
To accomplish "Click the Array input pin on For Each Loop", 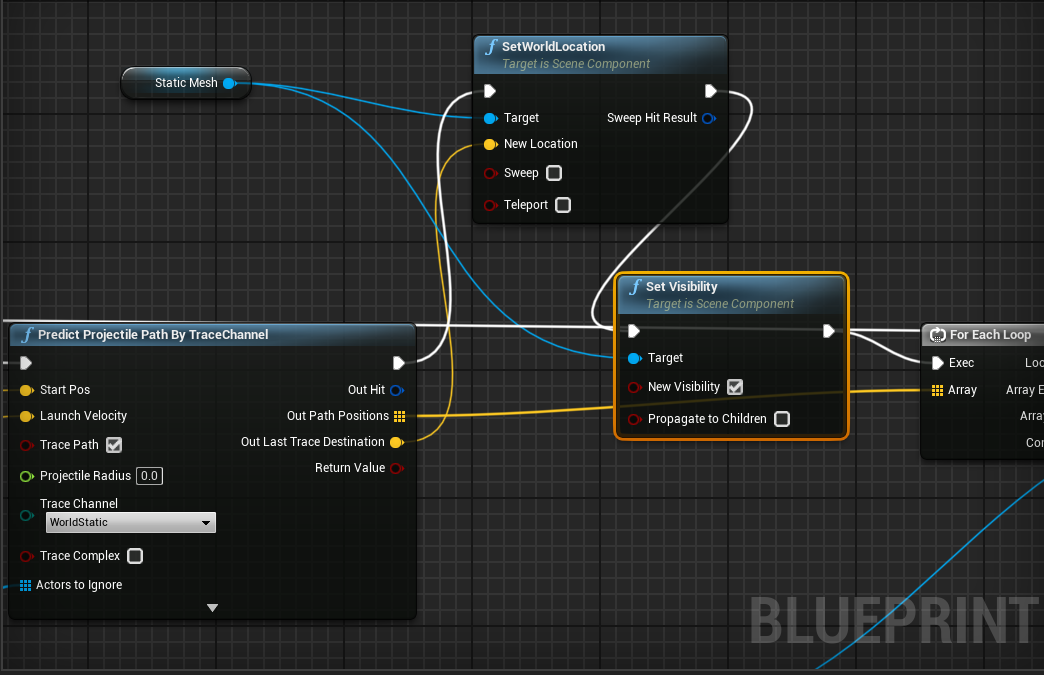I will (x=936, y=390).
